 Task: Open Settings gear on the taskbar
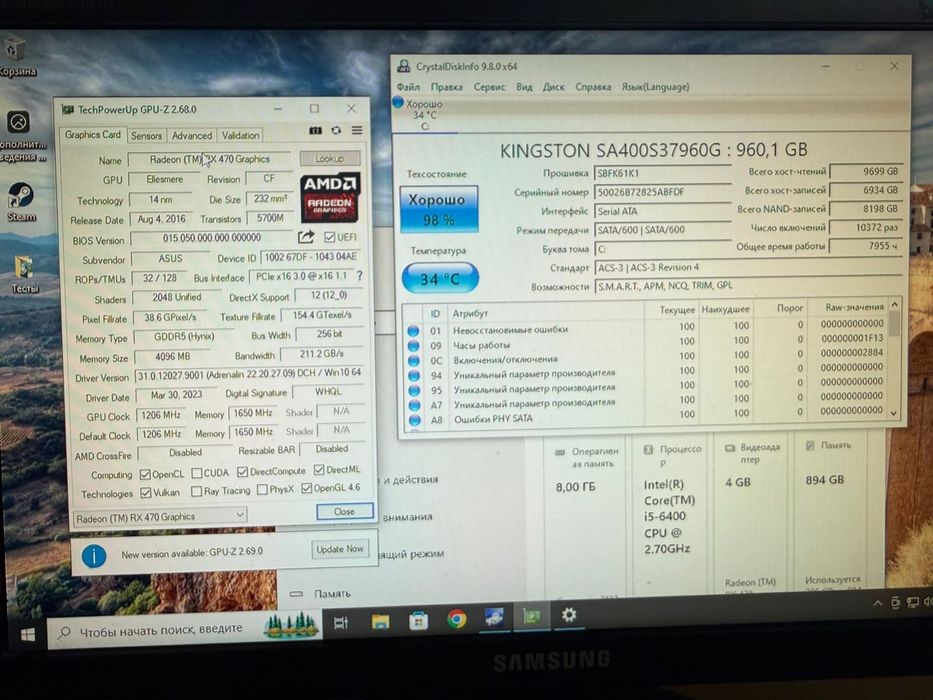coord(569,614)
